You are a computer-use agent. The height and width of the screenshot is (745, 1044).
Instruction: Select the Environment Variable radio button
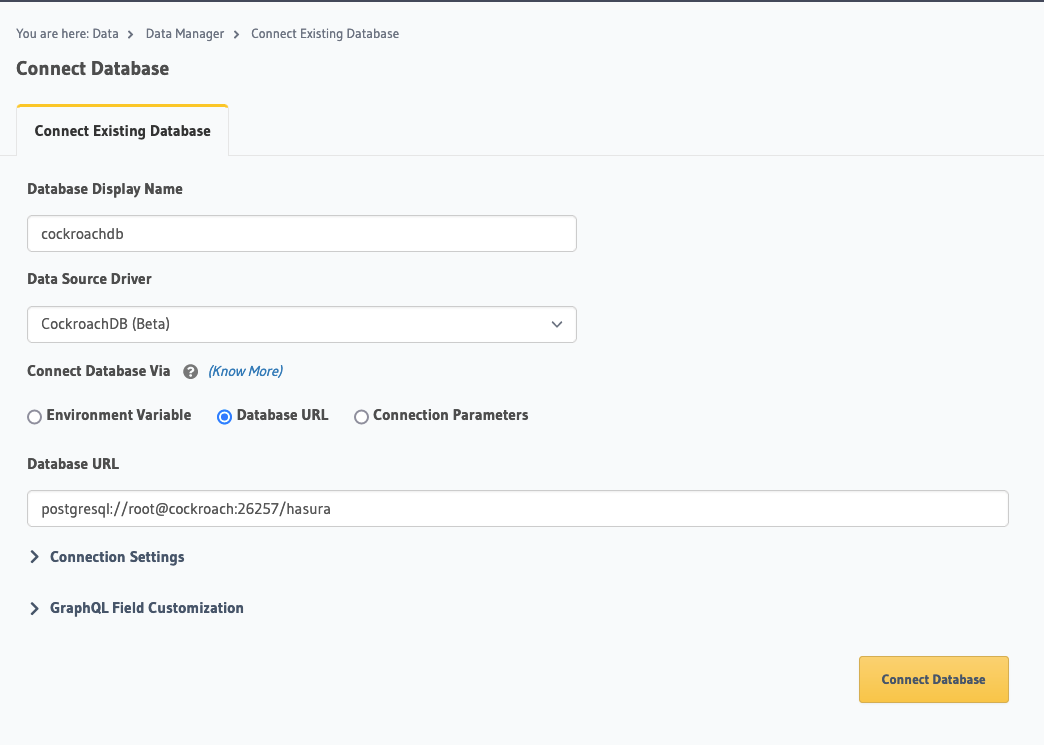click(x=34, y=416)
